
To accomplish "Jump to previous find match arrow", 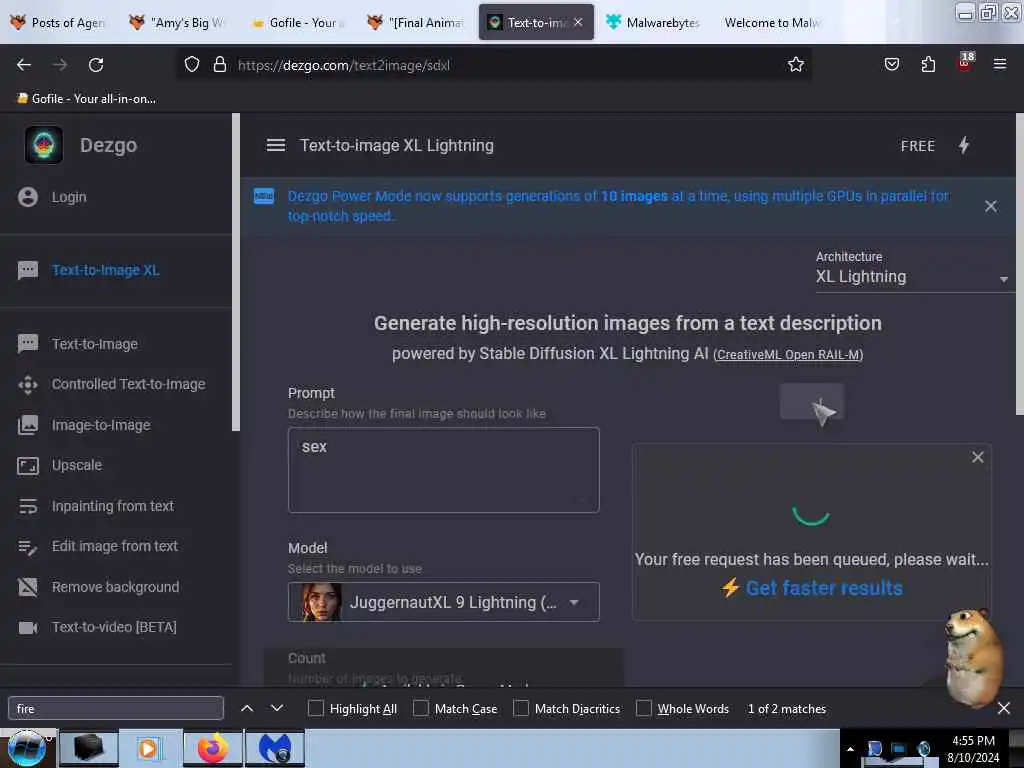I will [247, 709].
